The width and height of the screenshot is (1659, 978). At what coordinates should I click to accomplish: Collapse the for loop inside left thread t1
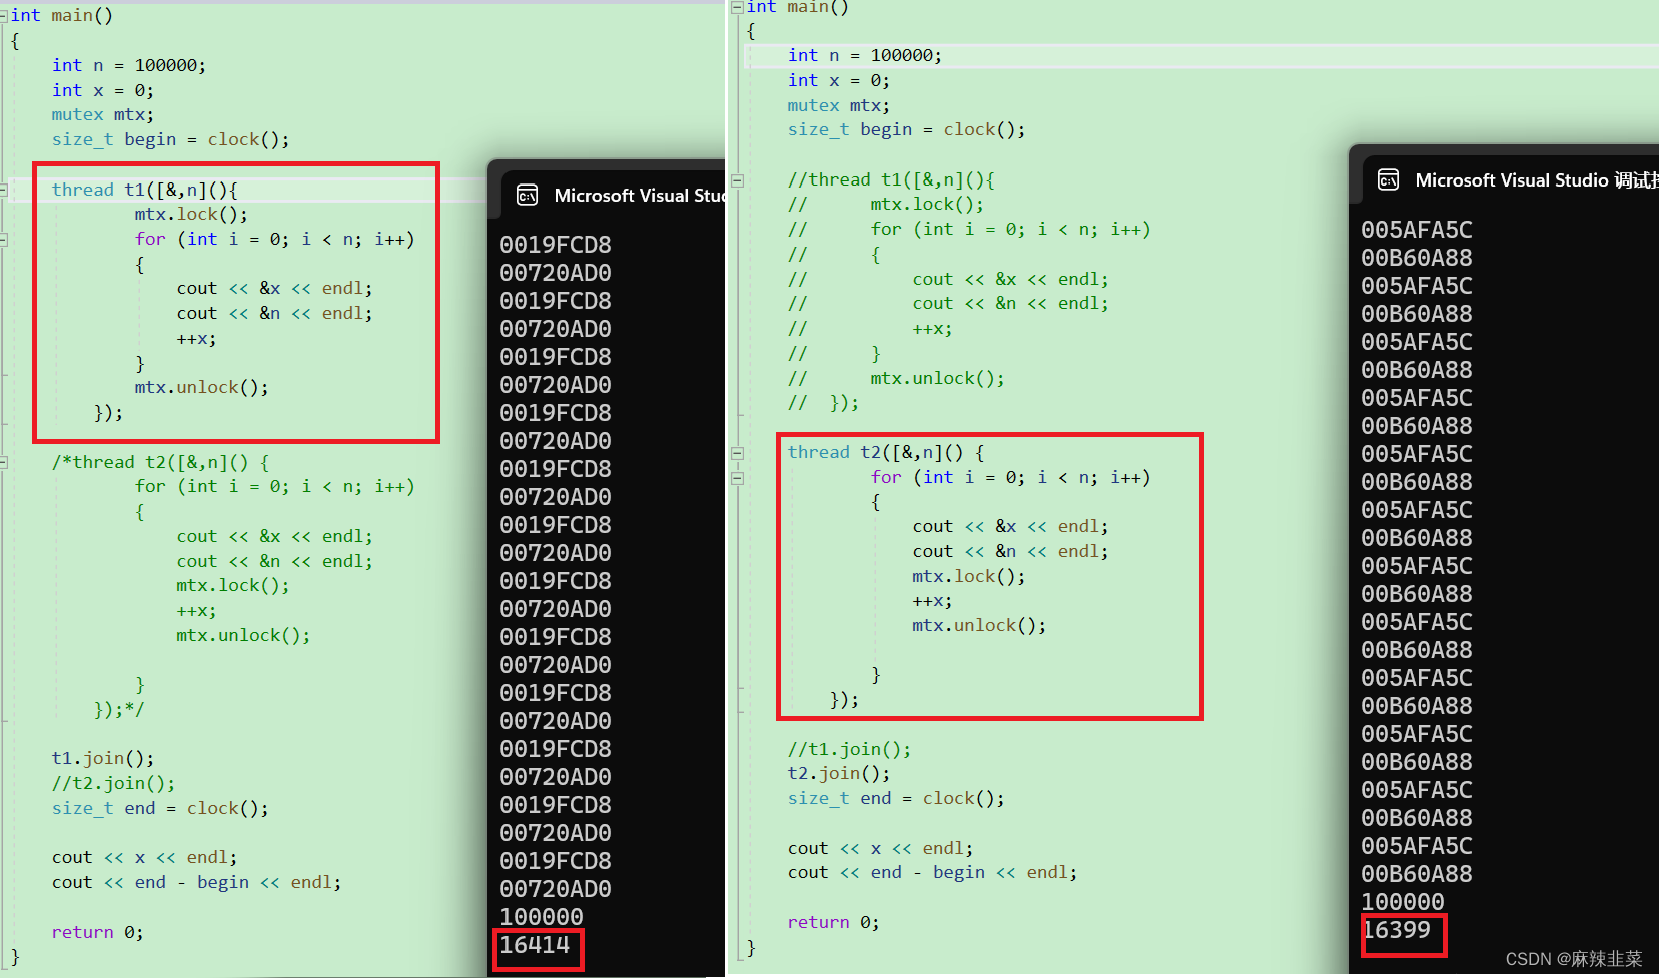point(4,239)
